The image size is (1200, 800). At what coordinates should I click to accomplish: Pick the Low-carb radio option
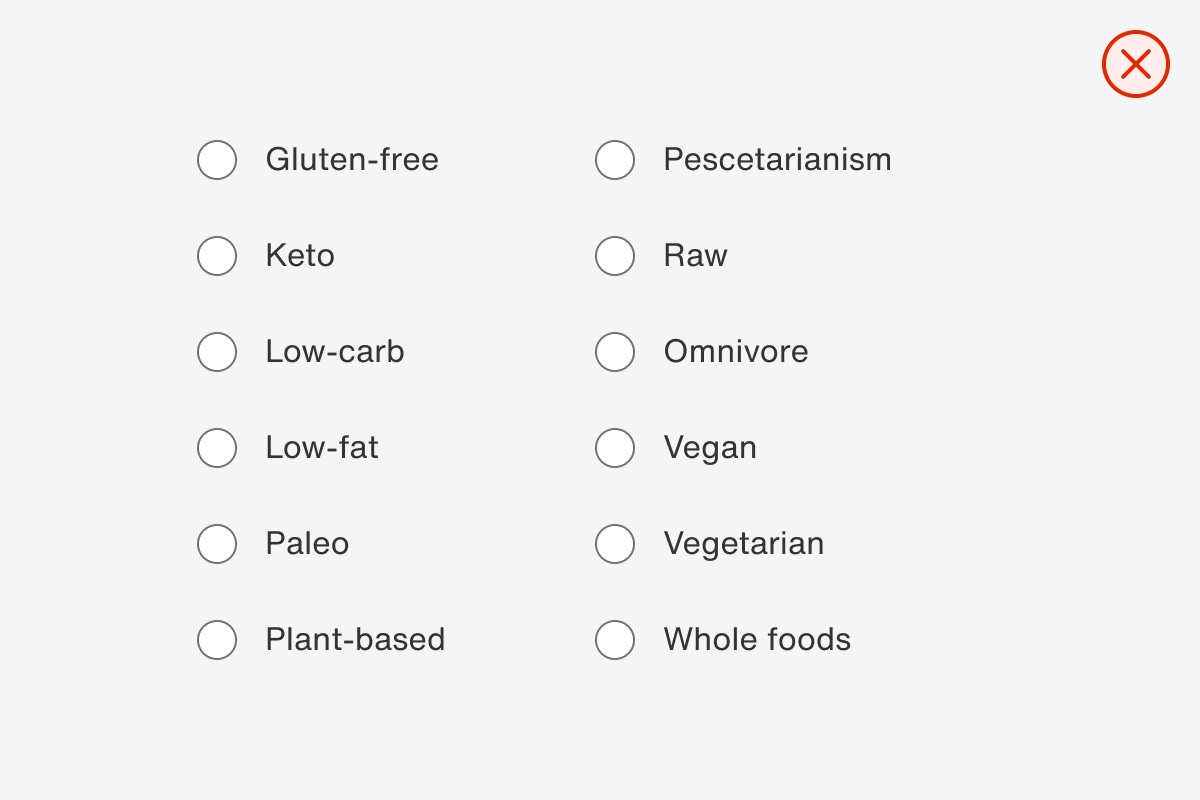pos(217,352)
